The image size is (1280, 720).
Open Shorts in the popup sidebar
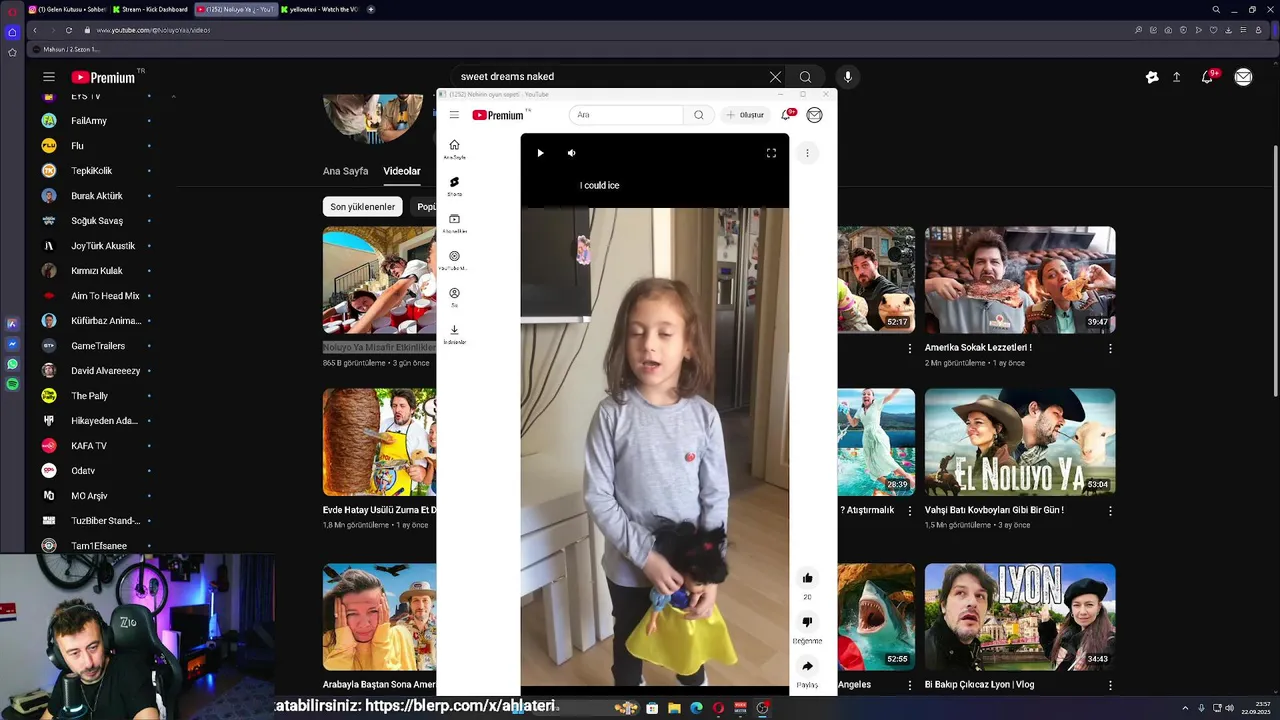point(454,186)
